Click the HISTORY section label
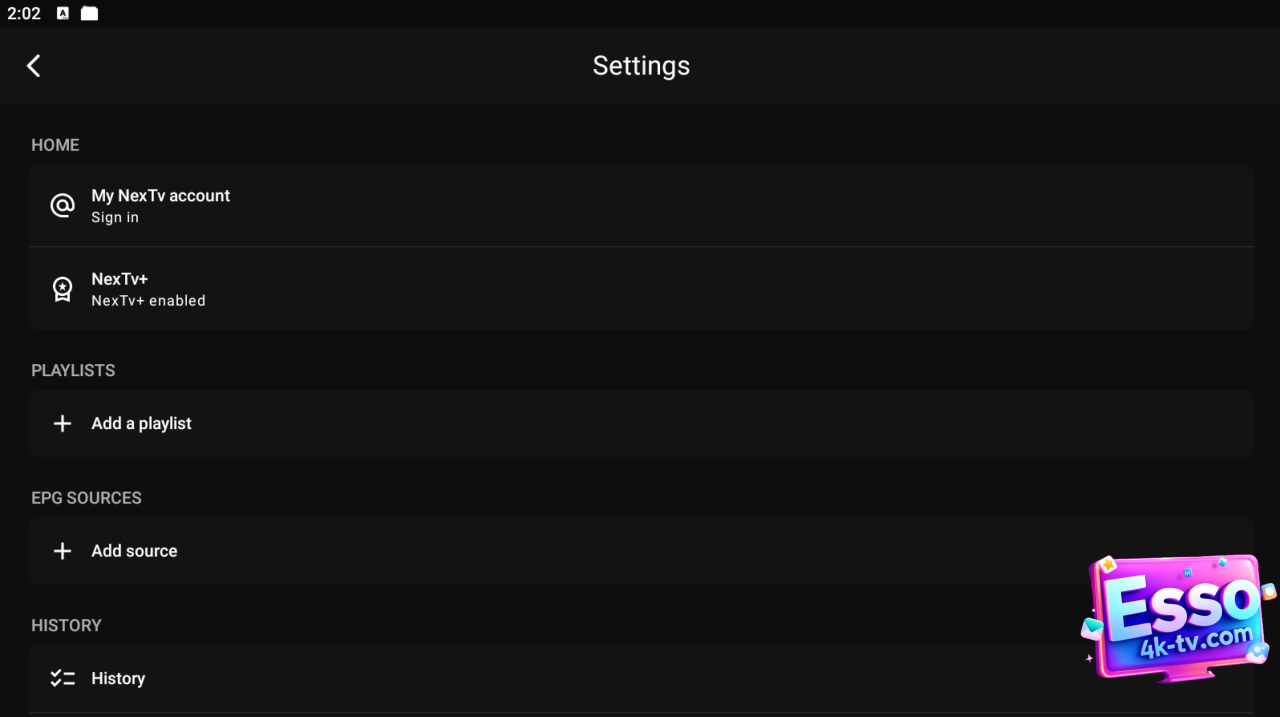This screenshot has width=1280, height=717. (x=66, y=625)
